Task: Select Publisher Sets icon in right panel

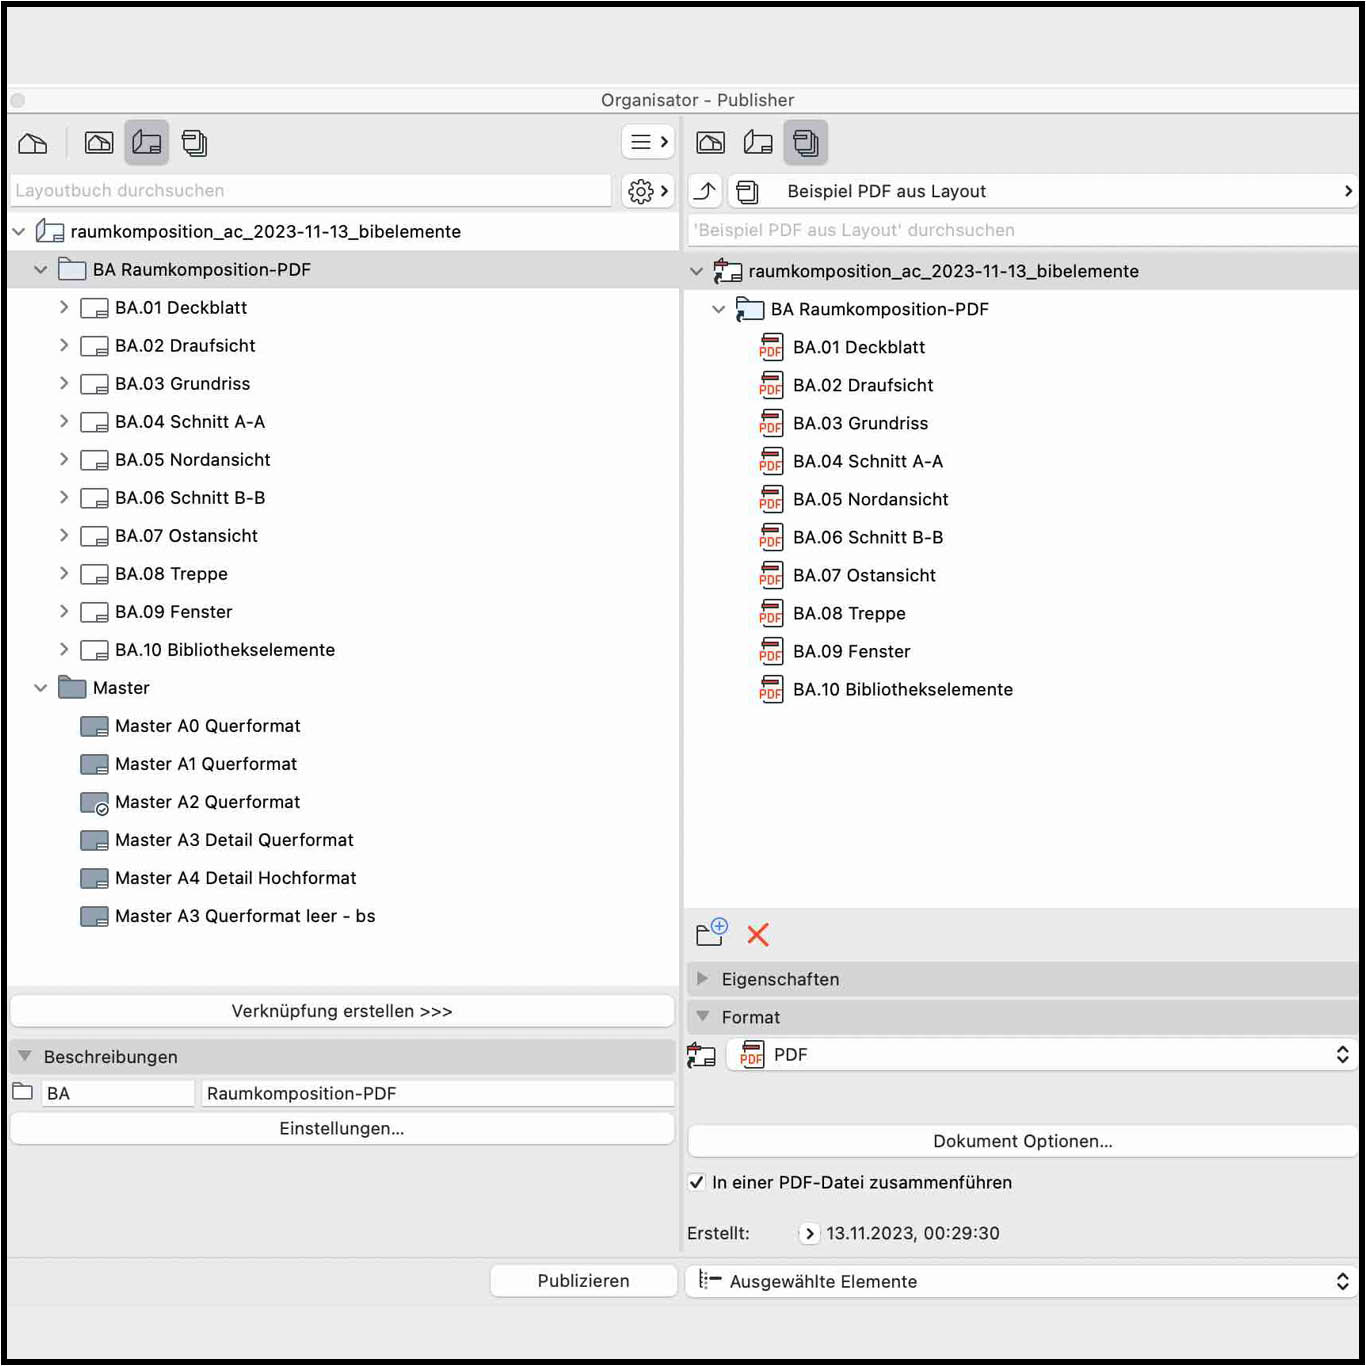Action: point(806,143)
